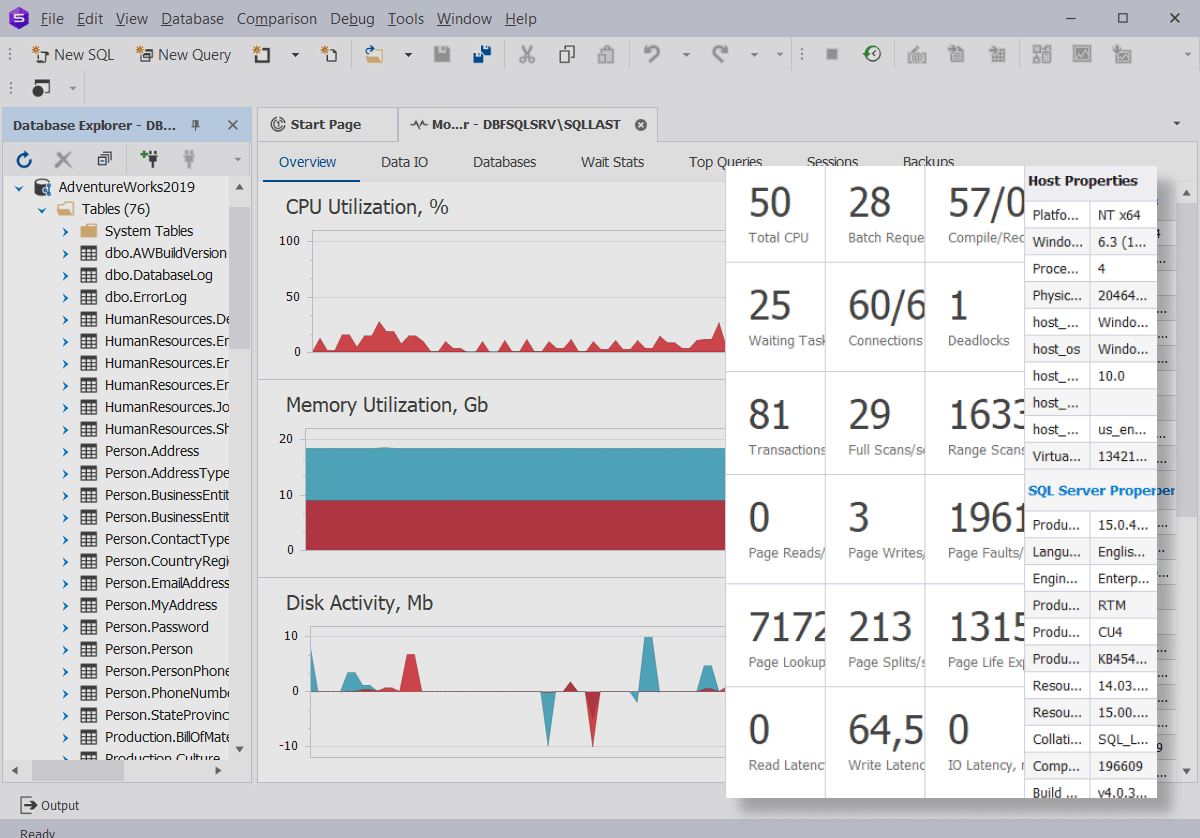Start a New Query
Screen dimensions: 1200x838
point(183,54)
